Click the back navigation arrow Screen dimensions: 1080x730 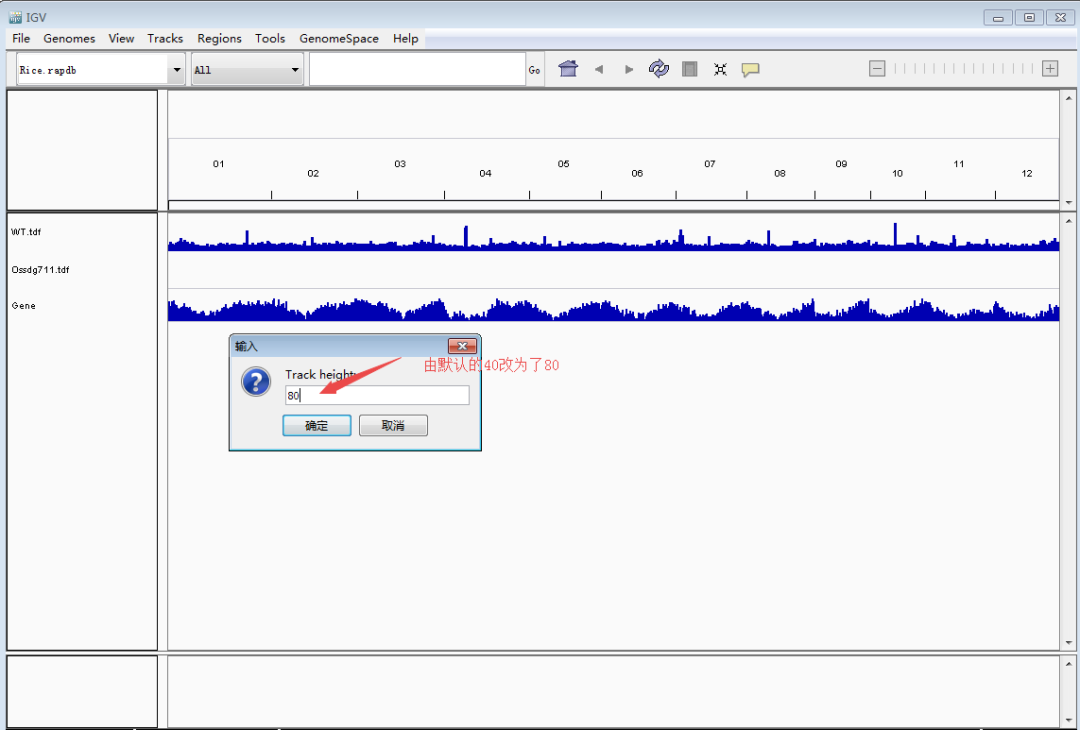598,68
